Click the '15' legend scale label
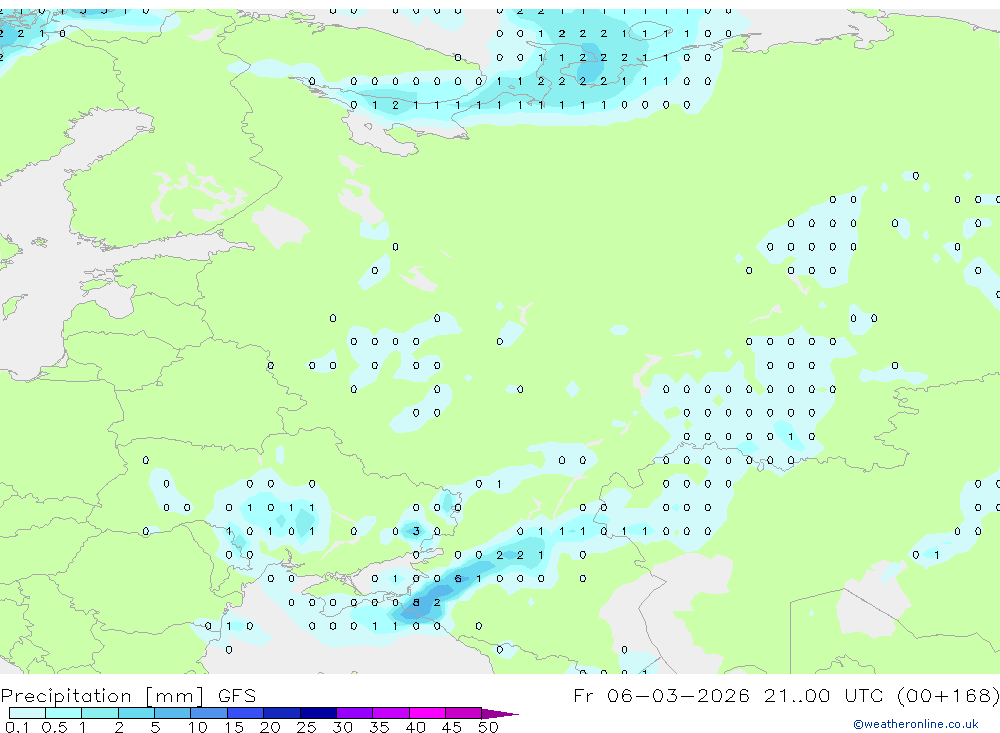1000x733 pixels. click(233, 727)
